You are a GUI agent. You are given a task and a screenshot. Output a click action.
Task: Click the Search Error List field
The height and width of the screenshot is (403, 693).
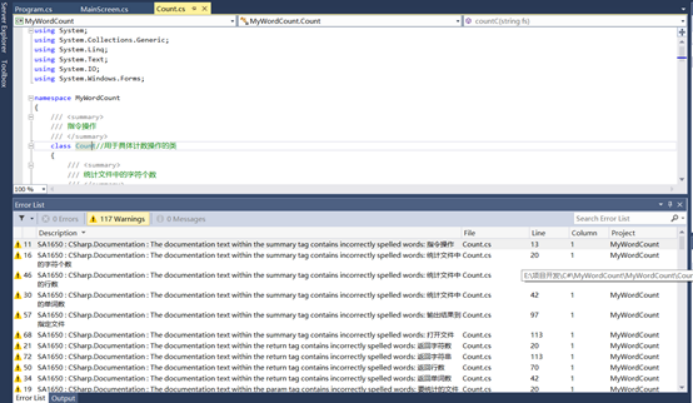(x=622, y=218)
